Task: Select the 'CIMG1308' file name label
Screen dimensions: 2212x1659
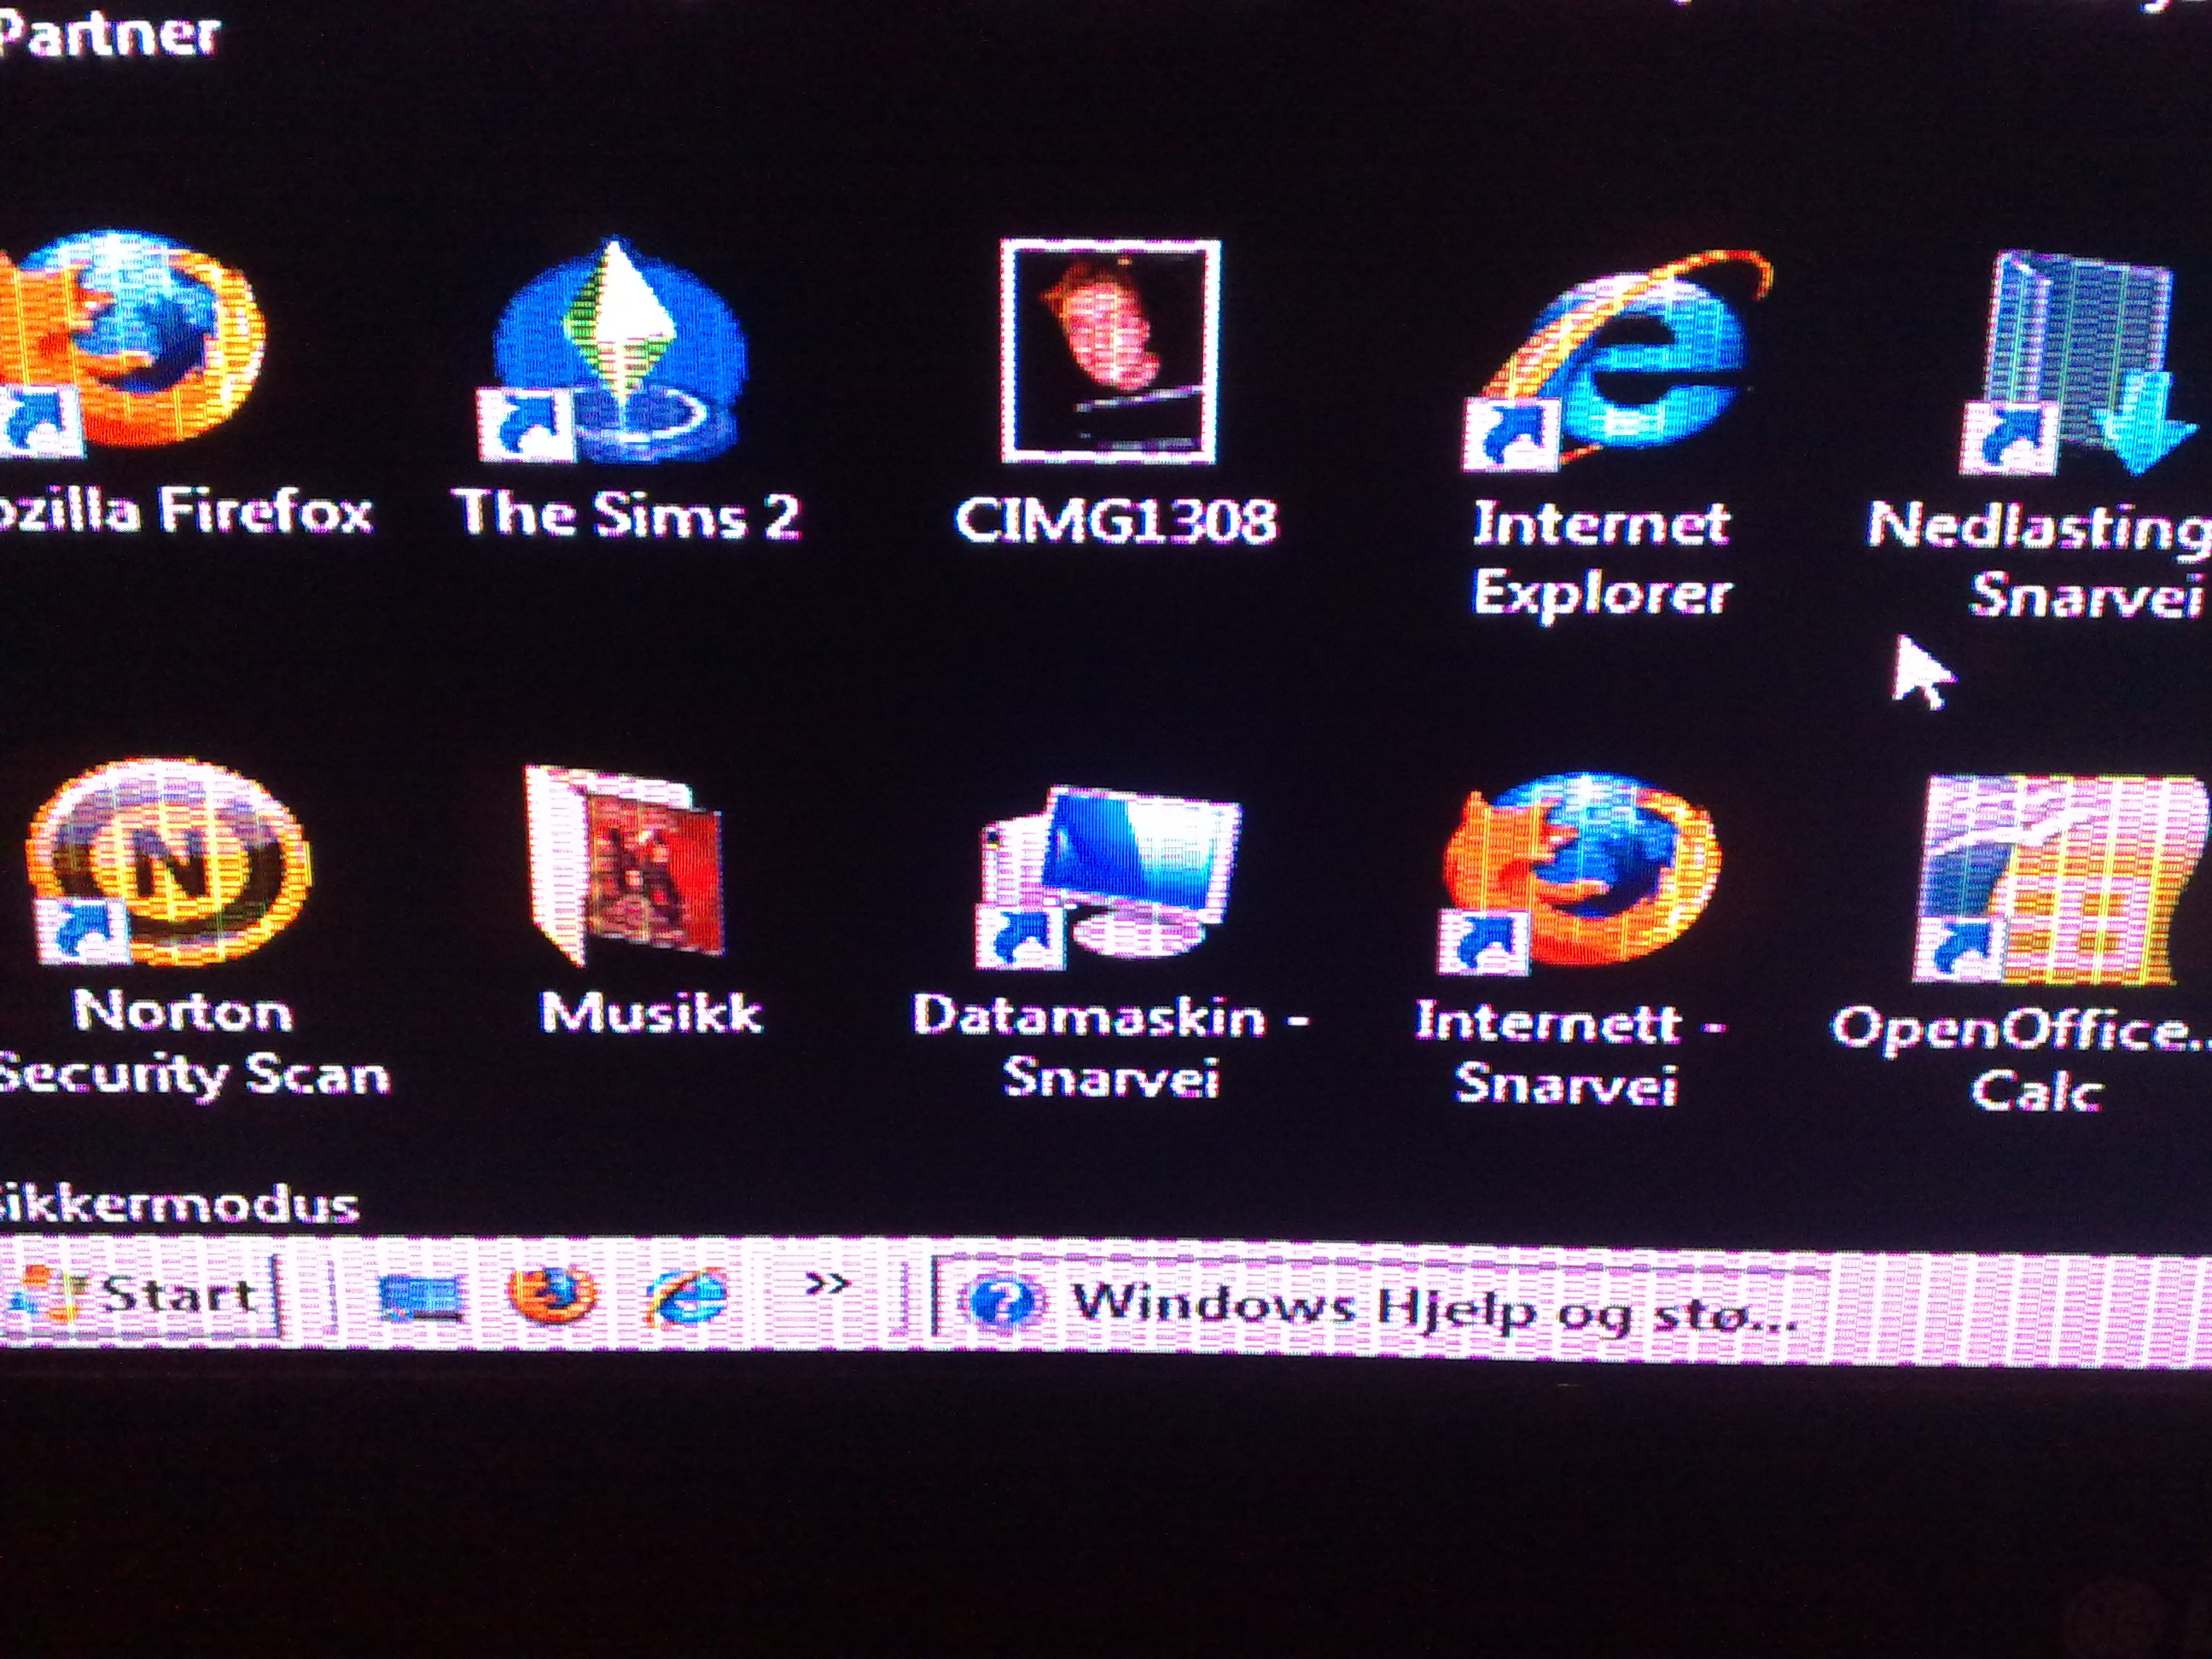Action: tap(1115, 520)
